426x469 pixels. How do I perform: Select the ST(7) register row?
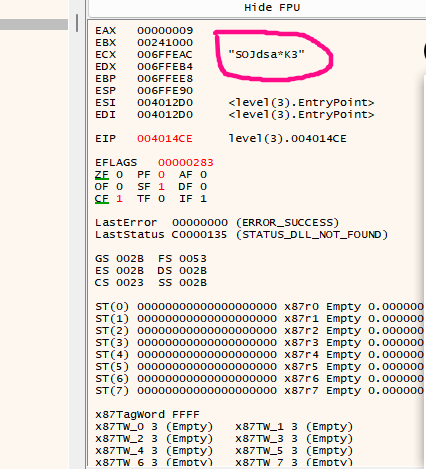coord(259,391)
